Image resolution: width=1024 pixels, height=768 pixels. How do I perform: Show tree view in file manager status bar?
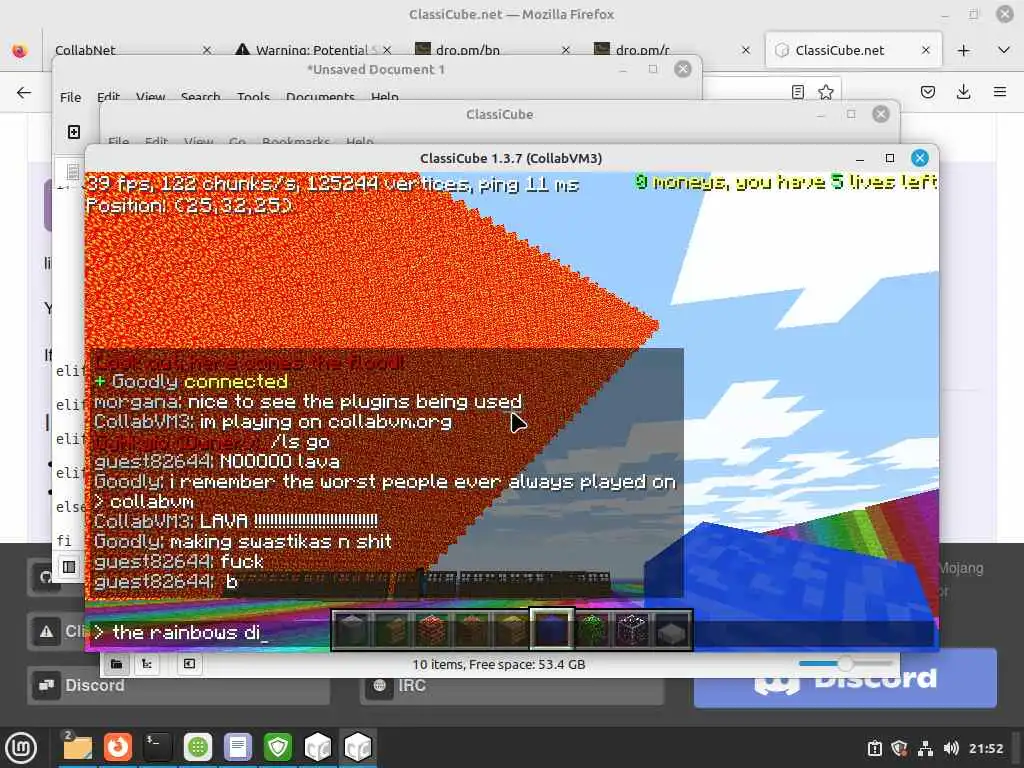[x=147, y=664]
